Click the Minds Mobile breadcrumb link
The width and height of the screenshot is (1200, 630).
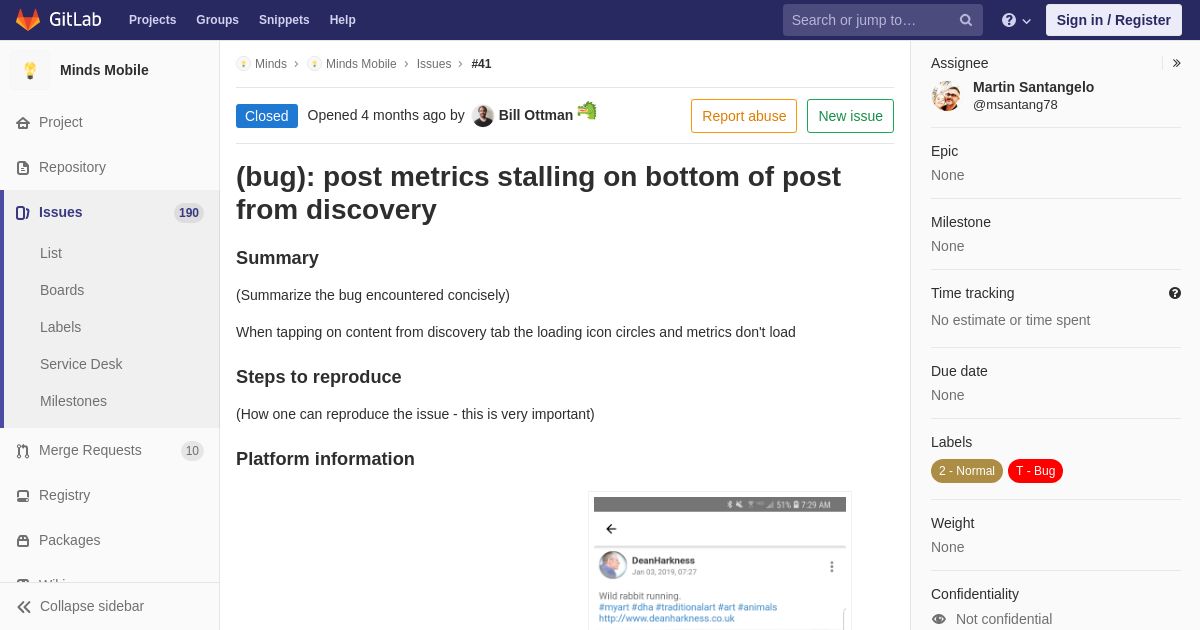pos(361,64)
